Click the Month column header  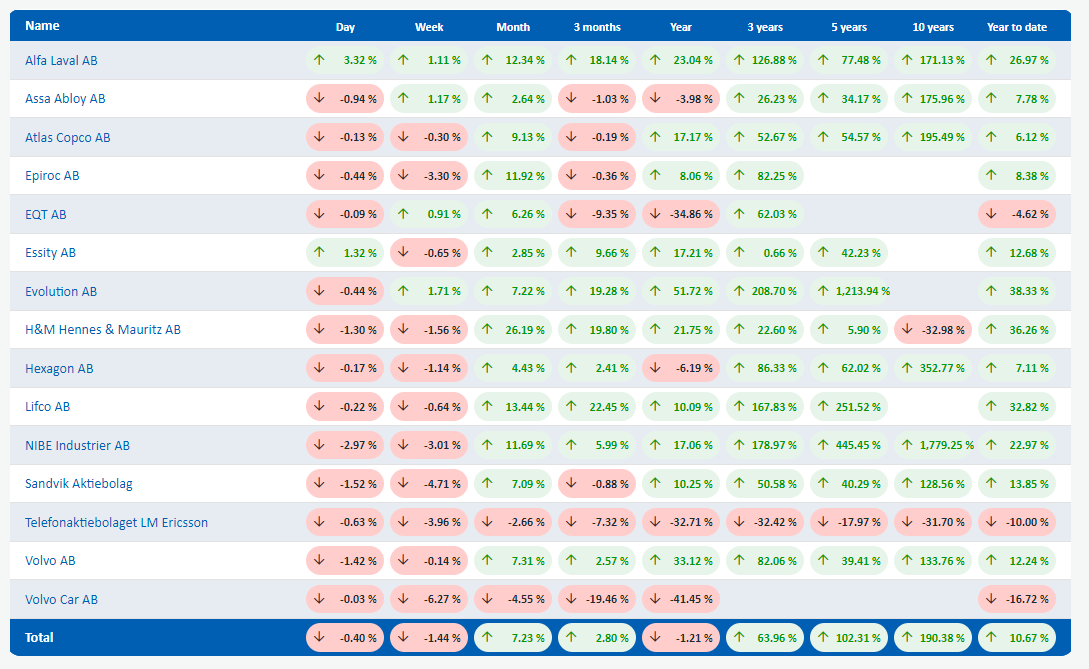pyautogui.click(x=513, y=27)
